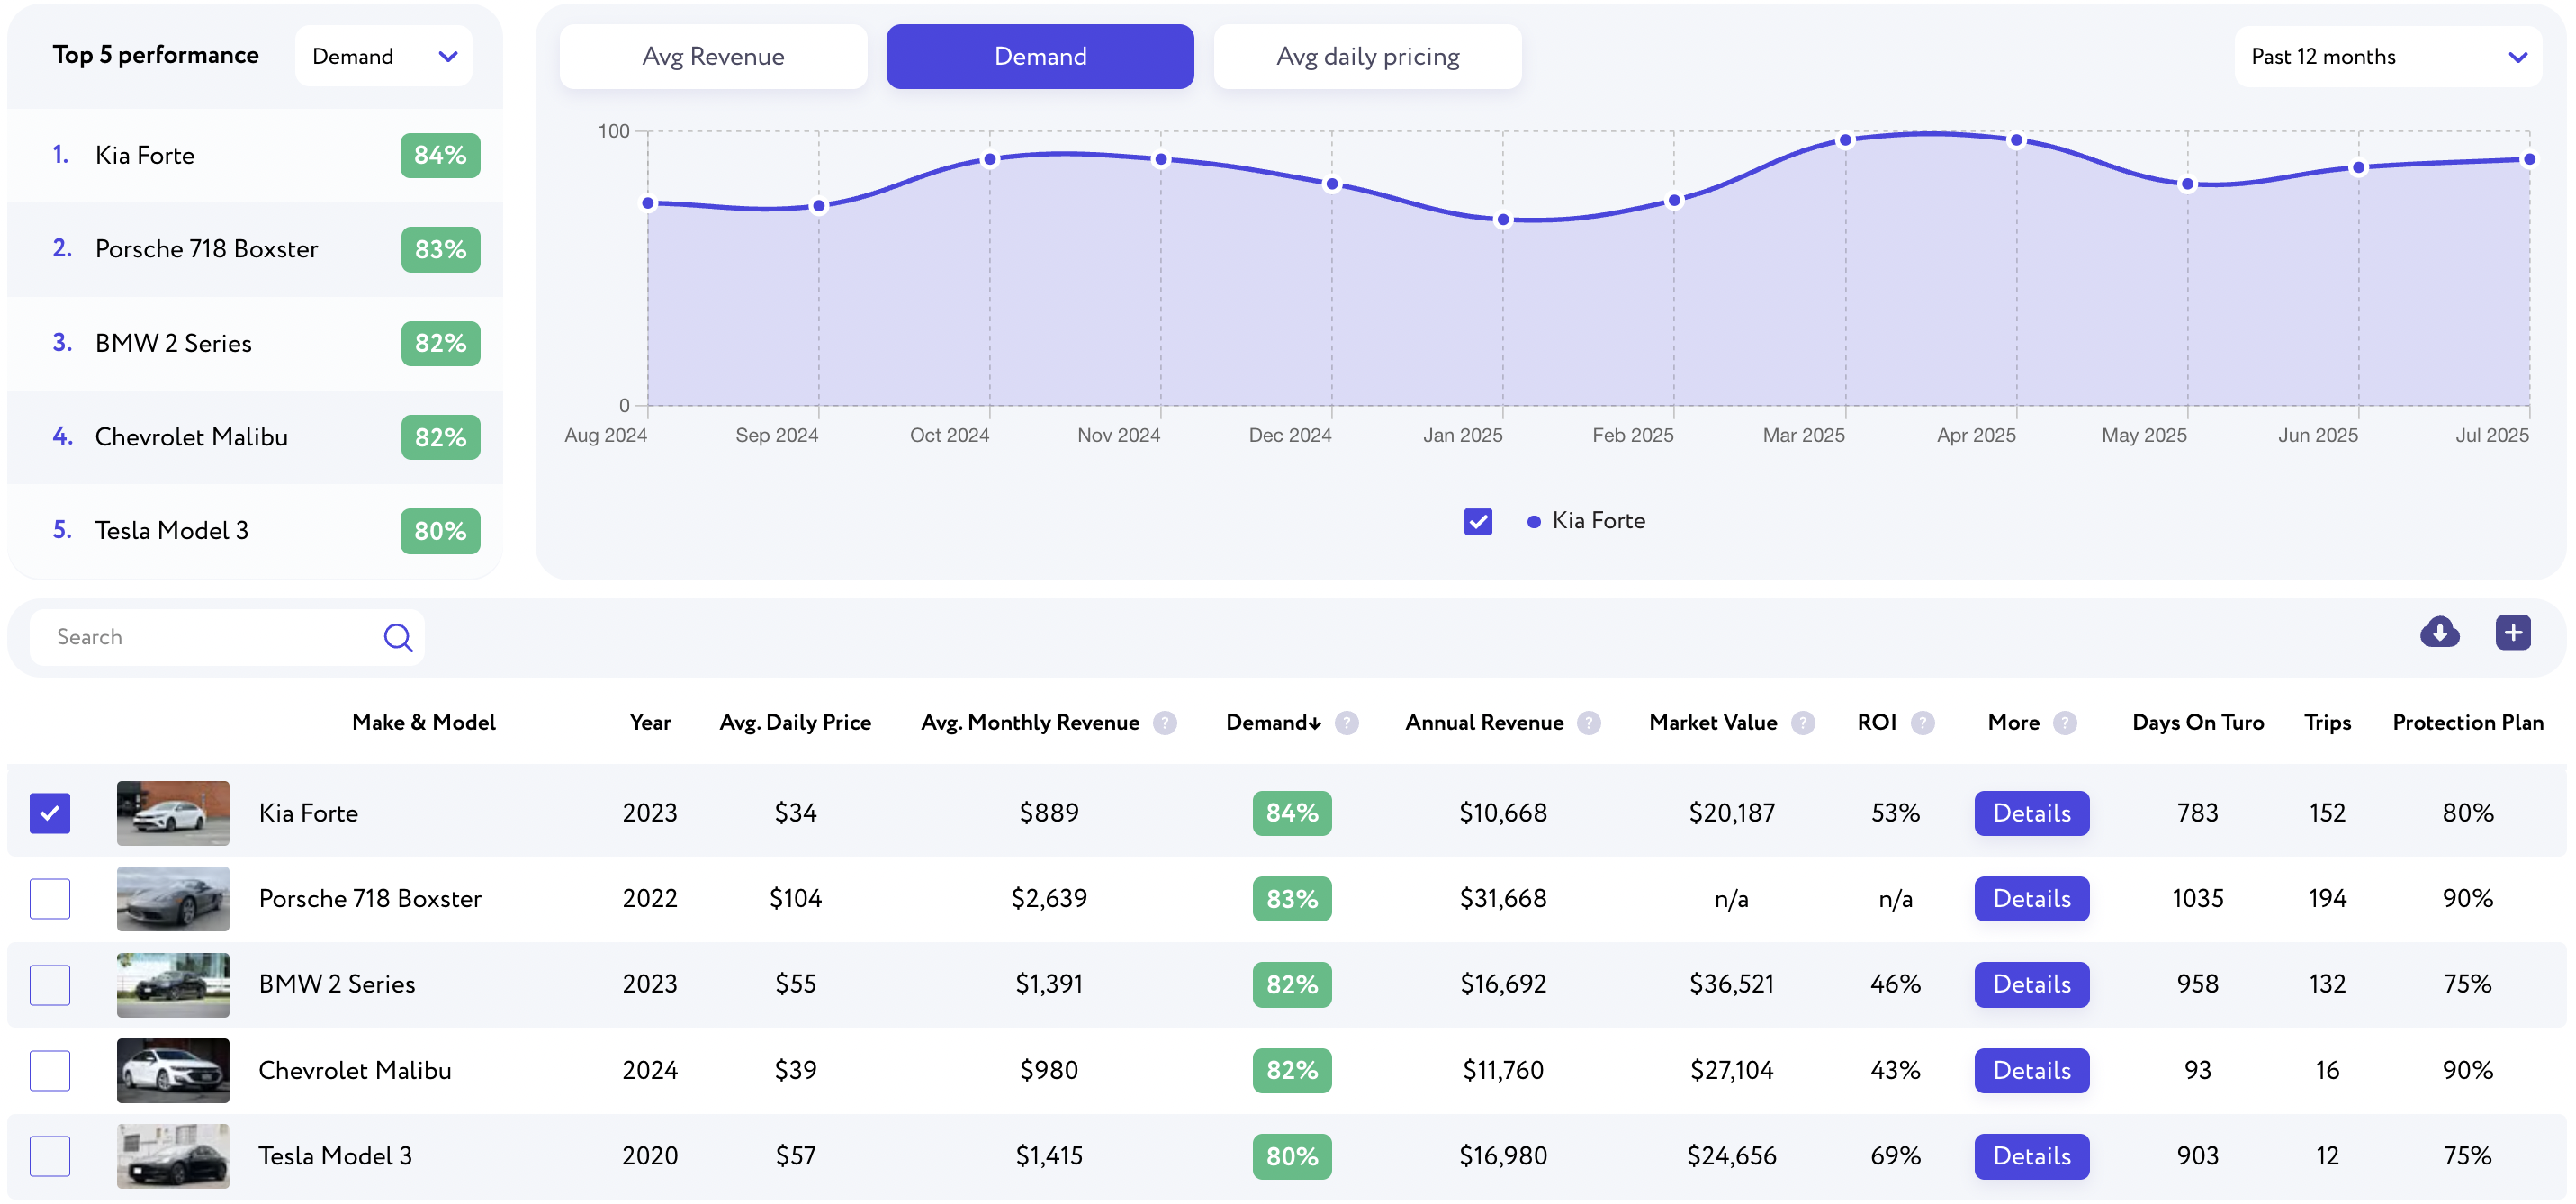Open Past 12 months range dropdown
This screenshot has width=2576, height=1204.
click(x=2389, y=56)
